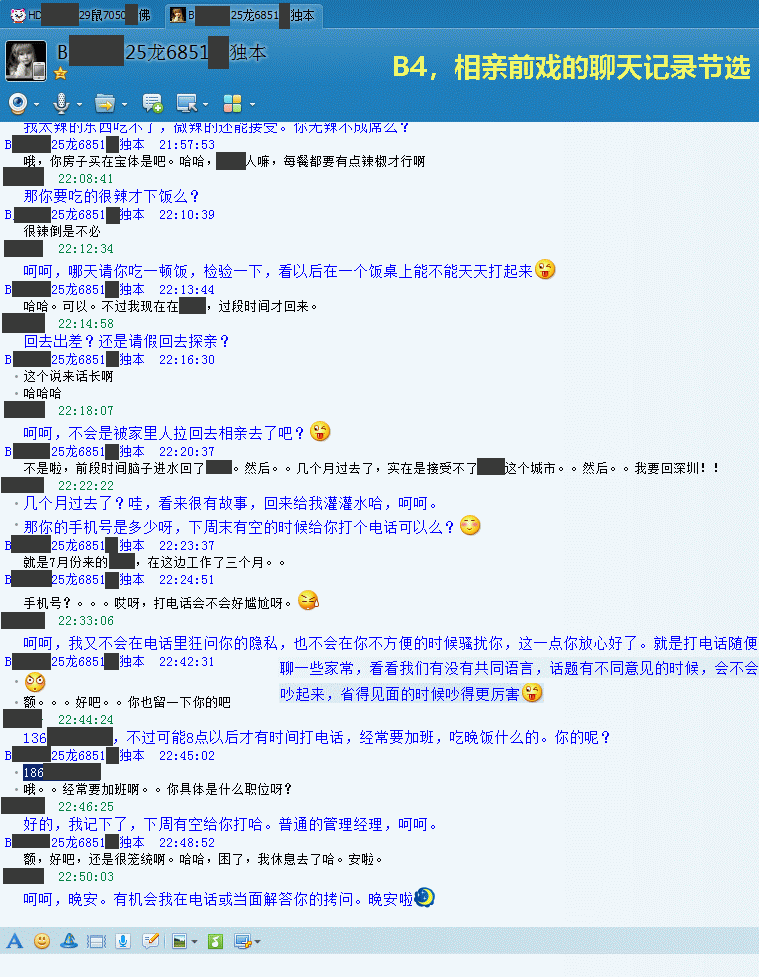The width and height of the screenshot is (759, 977).
Task: Expand the dropdown arrow beside the webcam icon
Action: point(36,104)
